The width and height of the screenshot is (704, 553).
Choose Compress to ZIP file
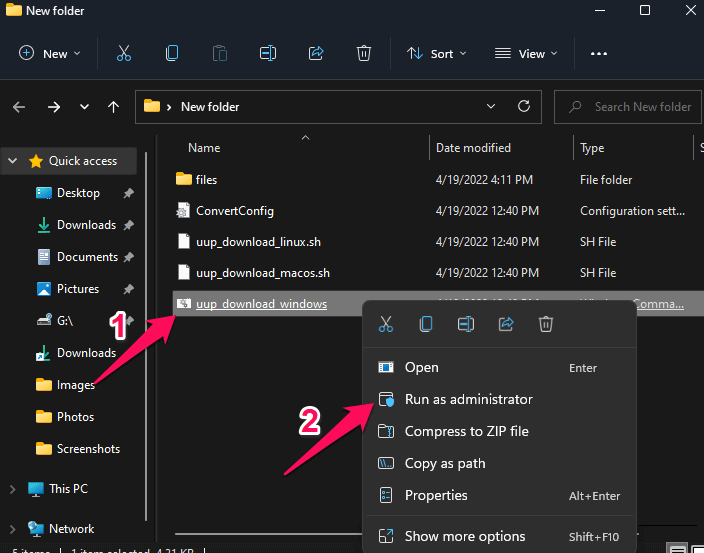(x=466, y=431)
